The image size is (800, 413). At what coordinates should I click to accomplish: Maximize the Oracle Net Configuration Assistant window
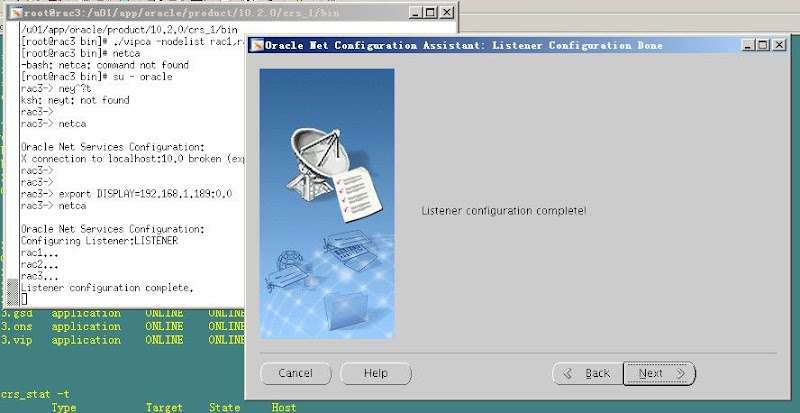click(x=763, y=45)
